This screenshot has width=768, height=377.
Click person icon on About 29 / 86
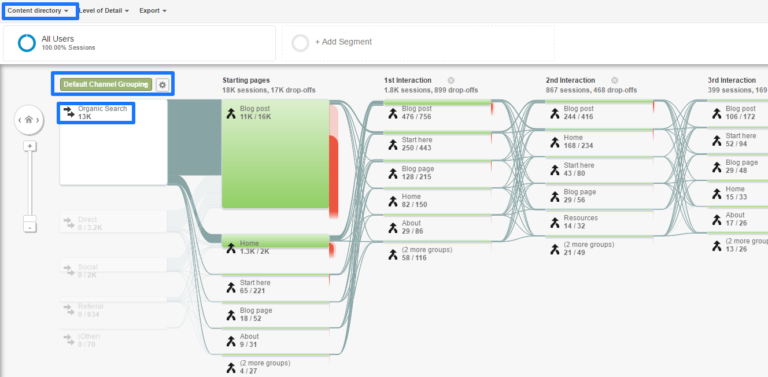click(x=393, y=227)
